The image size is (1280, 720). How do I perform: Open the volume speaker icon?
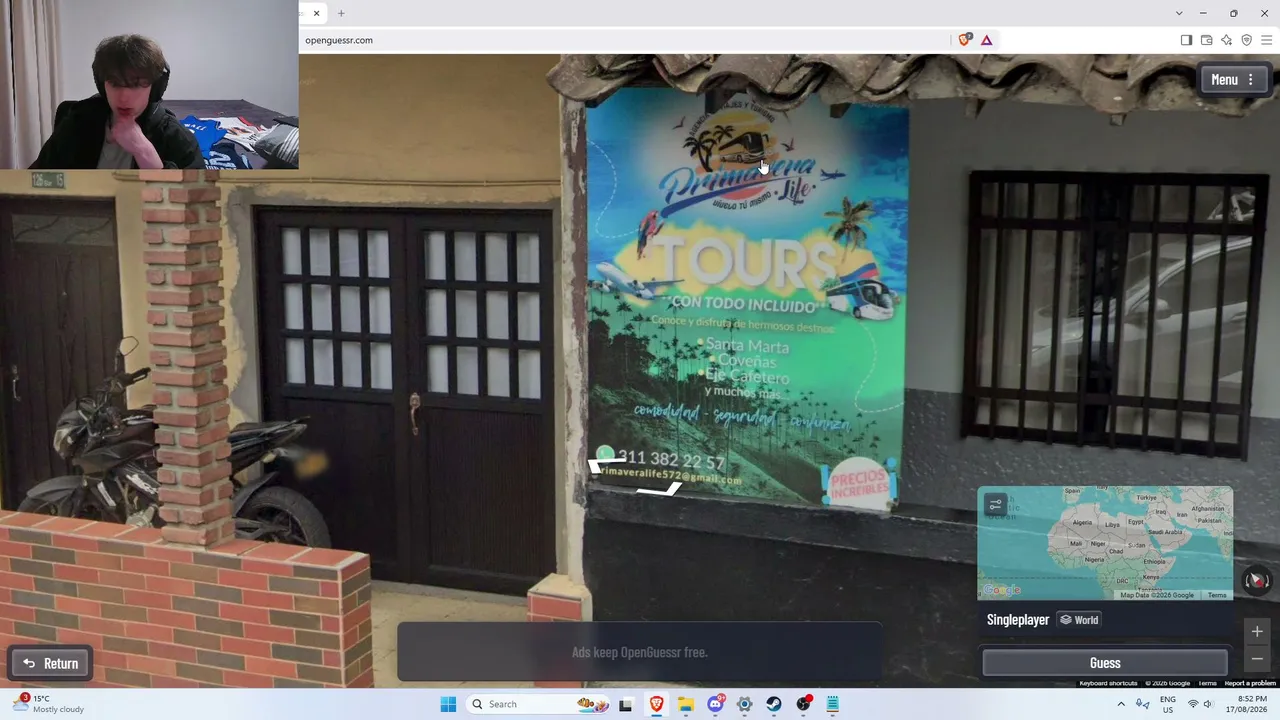(1208, 704)
